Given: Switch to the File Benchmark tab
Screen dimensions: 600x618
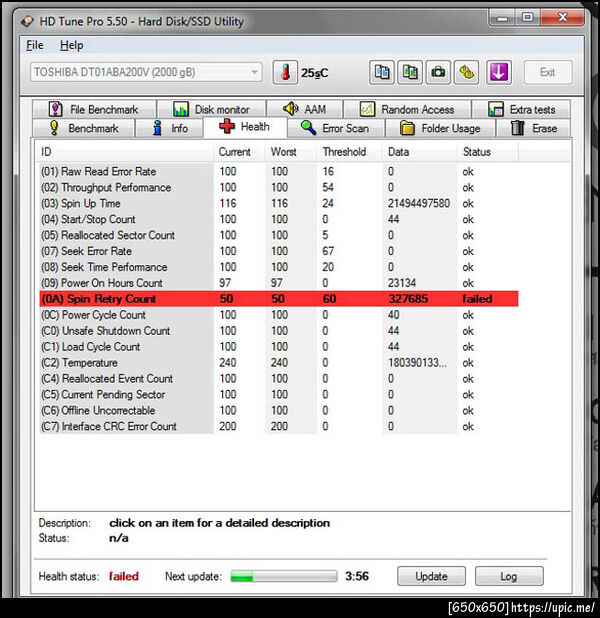Looking at the screenshot, I should [x=94, y=109].
